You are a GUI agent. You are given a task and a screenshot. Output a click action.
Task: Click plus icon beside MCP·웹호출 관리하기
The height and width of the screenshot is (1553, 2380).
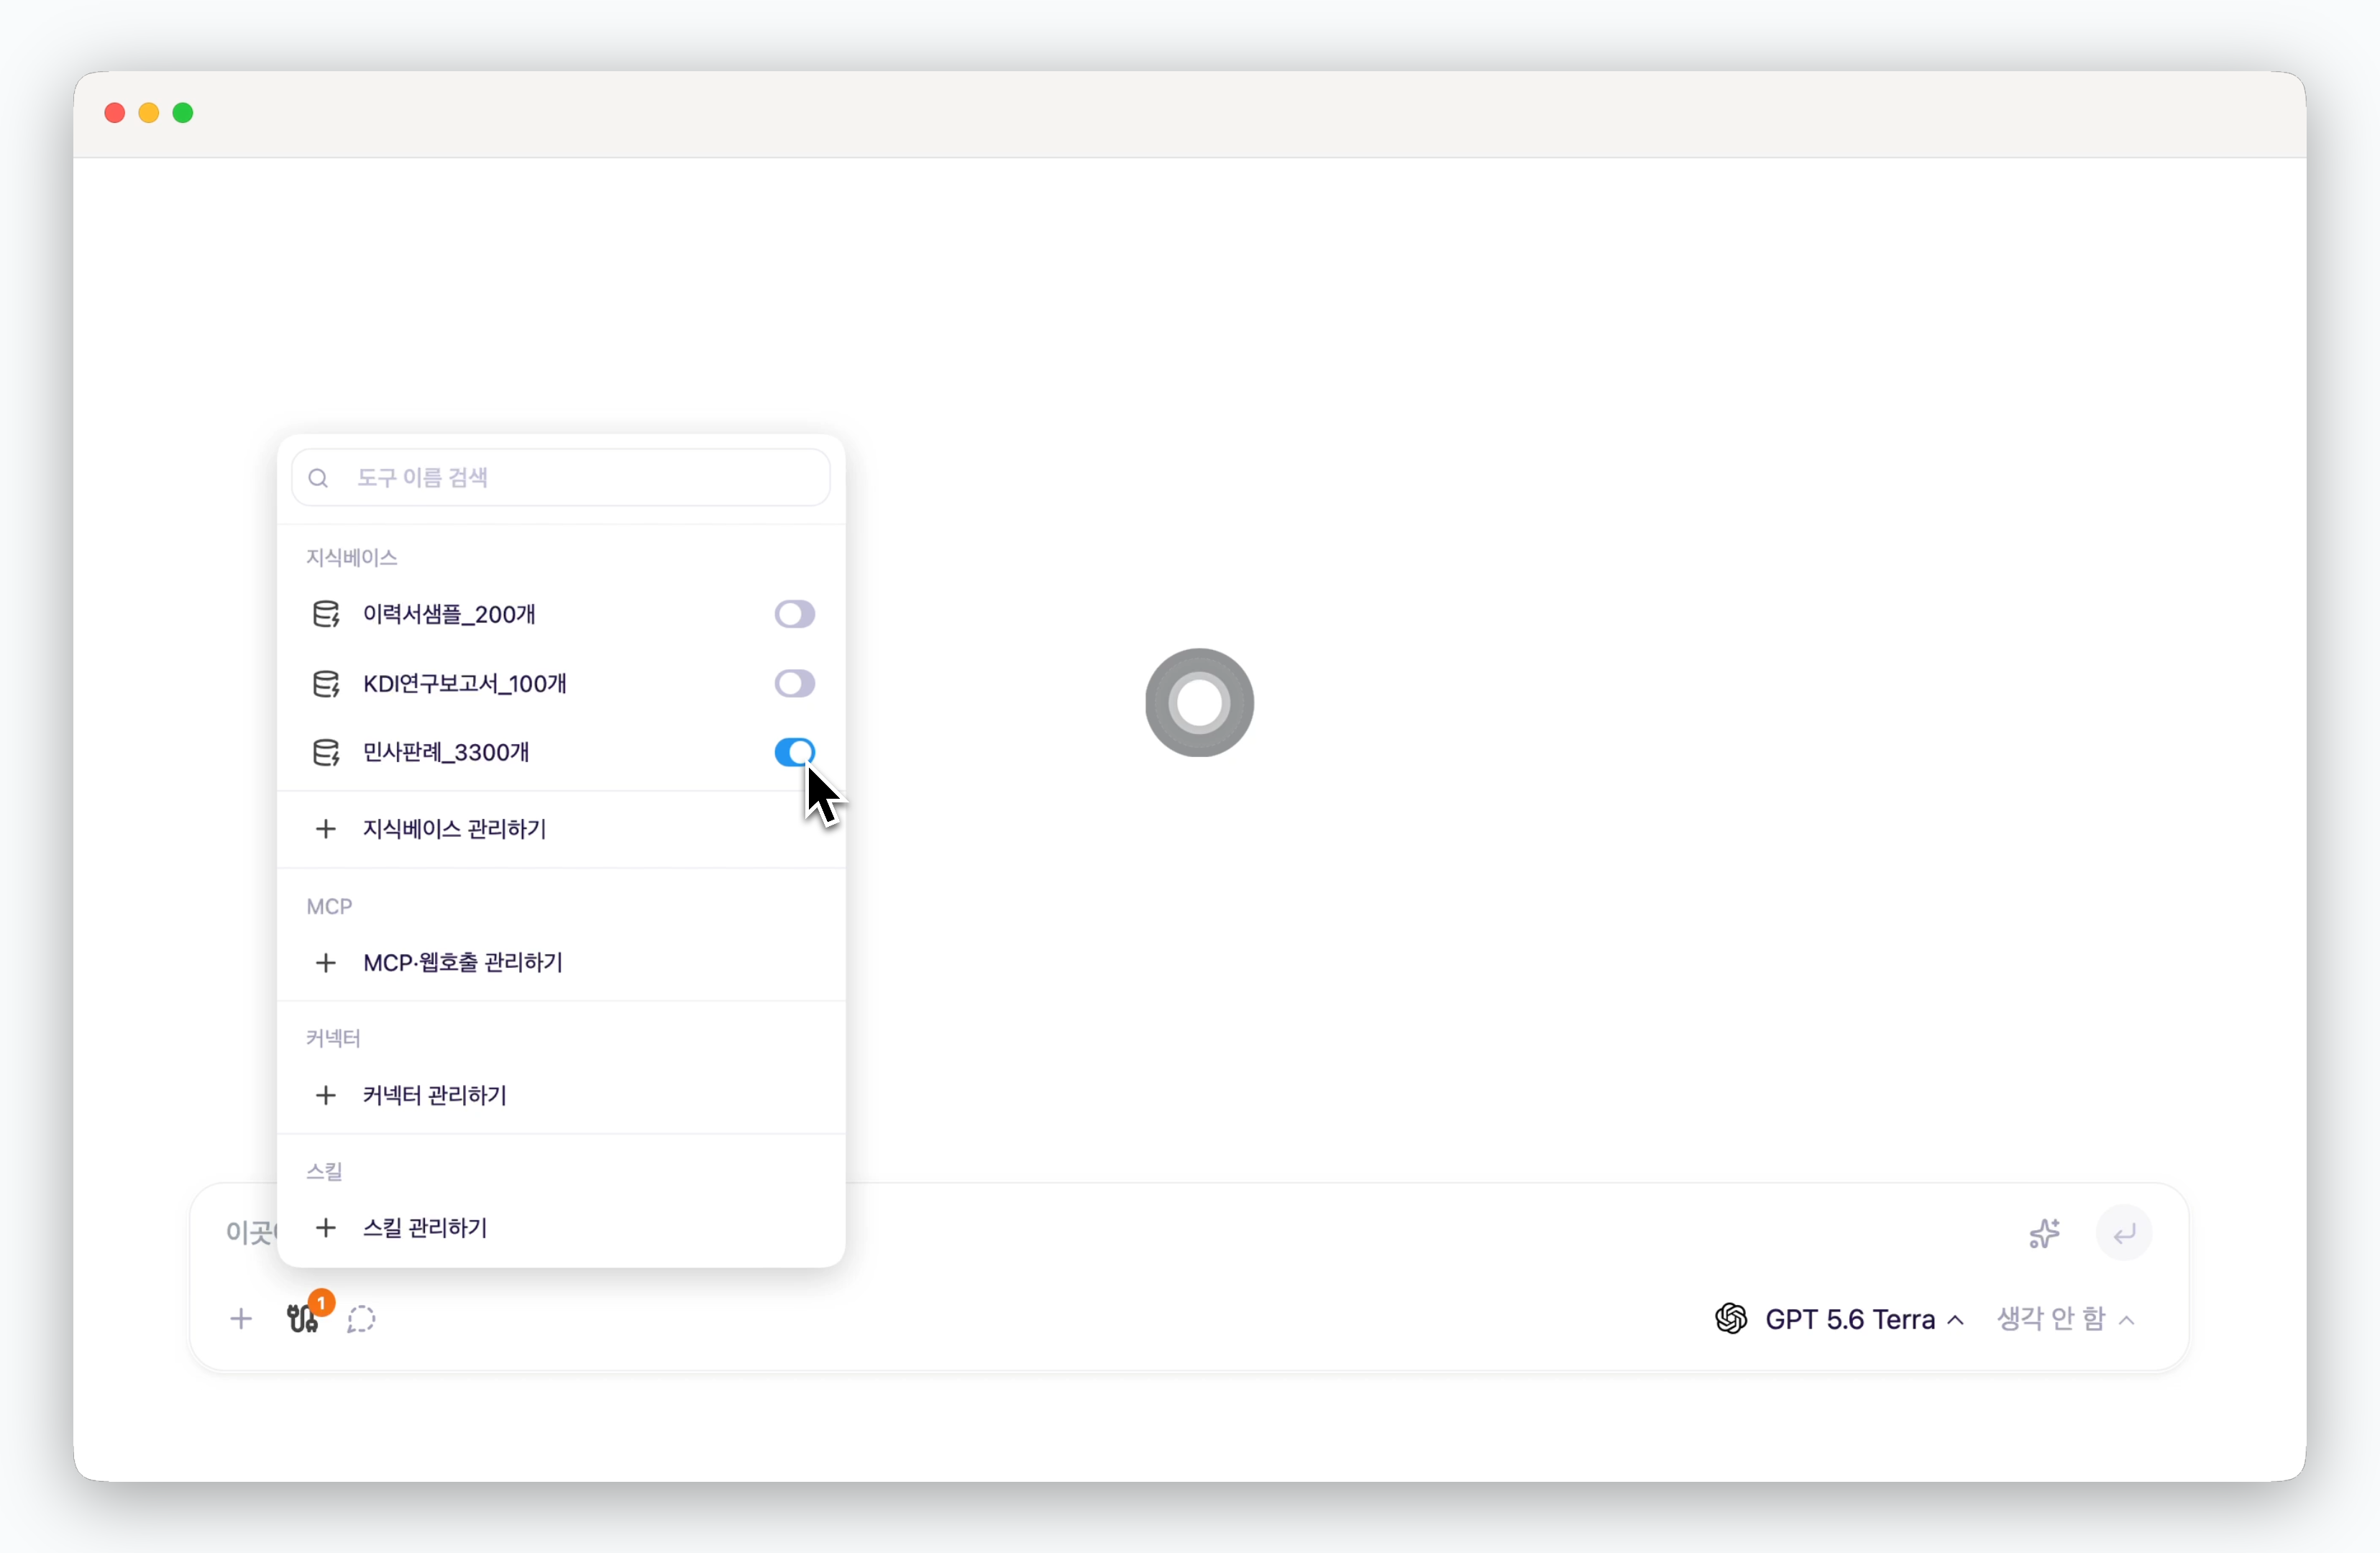[325, 963]
